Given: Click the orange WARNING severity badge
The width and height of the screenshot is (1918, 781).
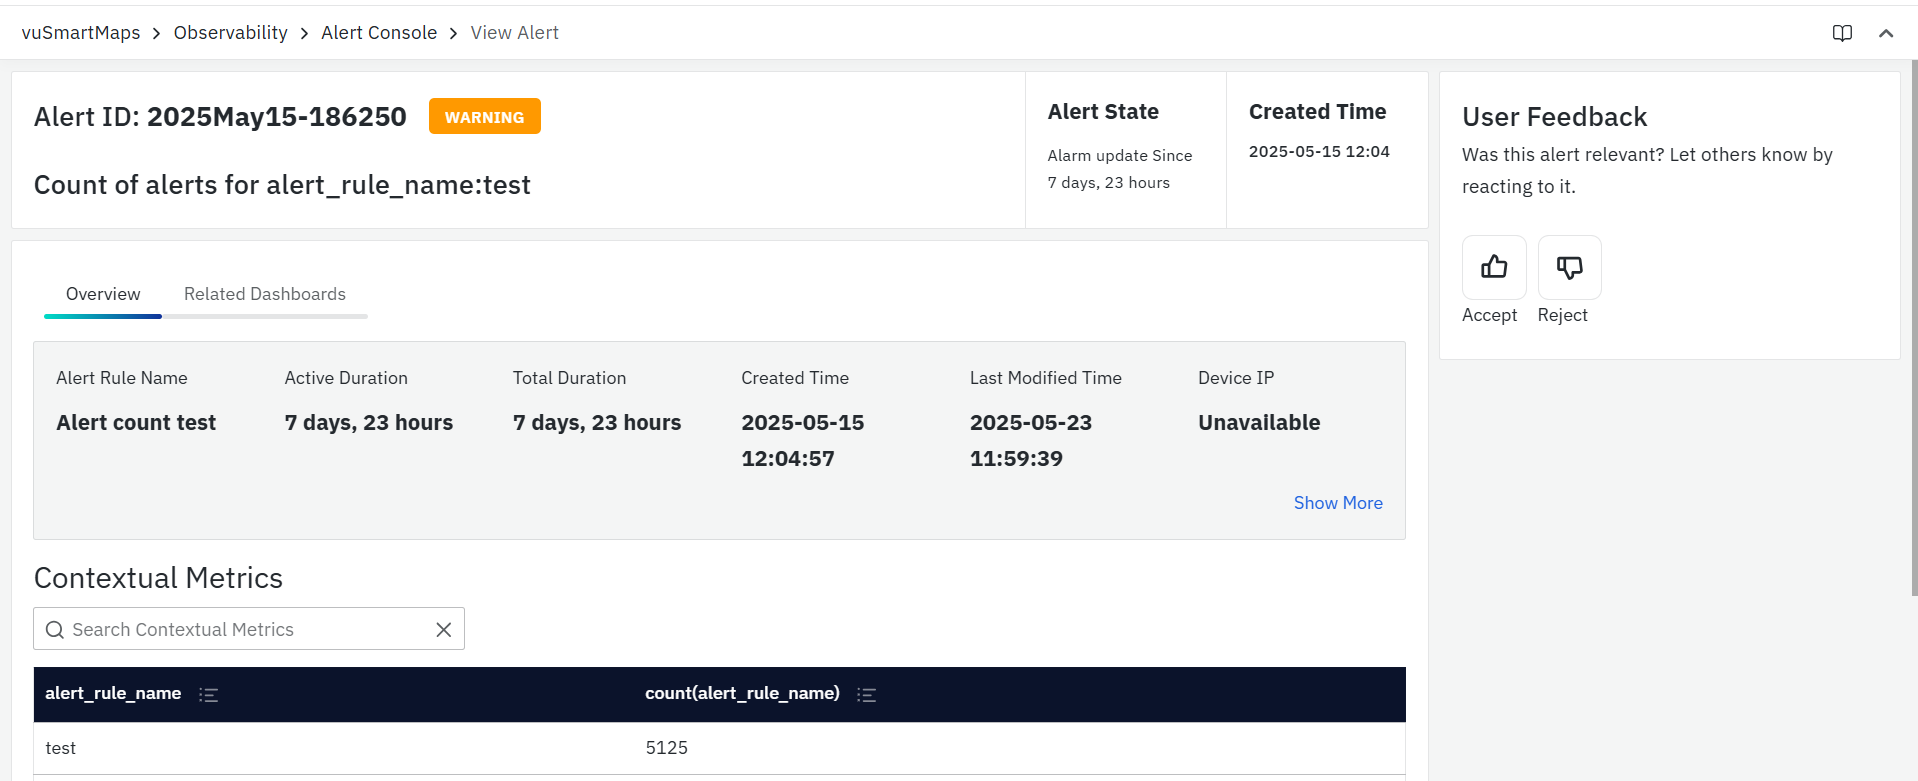Looking at the screenshot, I should click(484, 117).
